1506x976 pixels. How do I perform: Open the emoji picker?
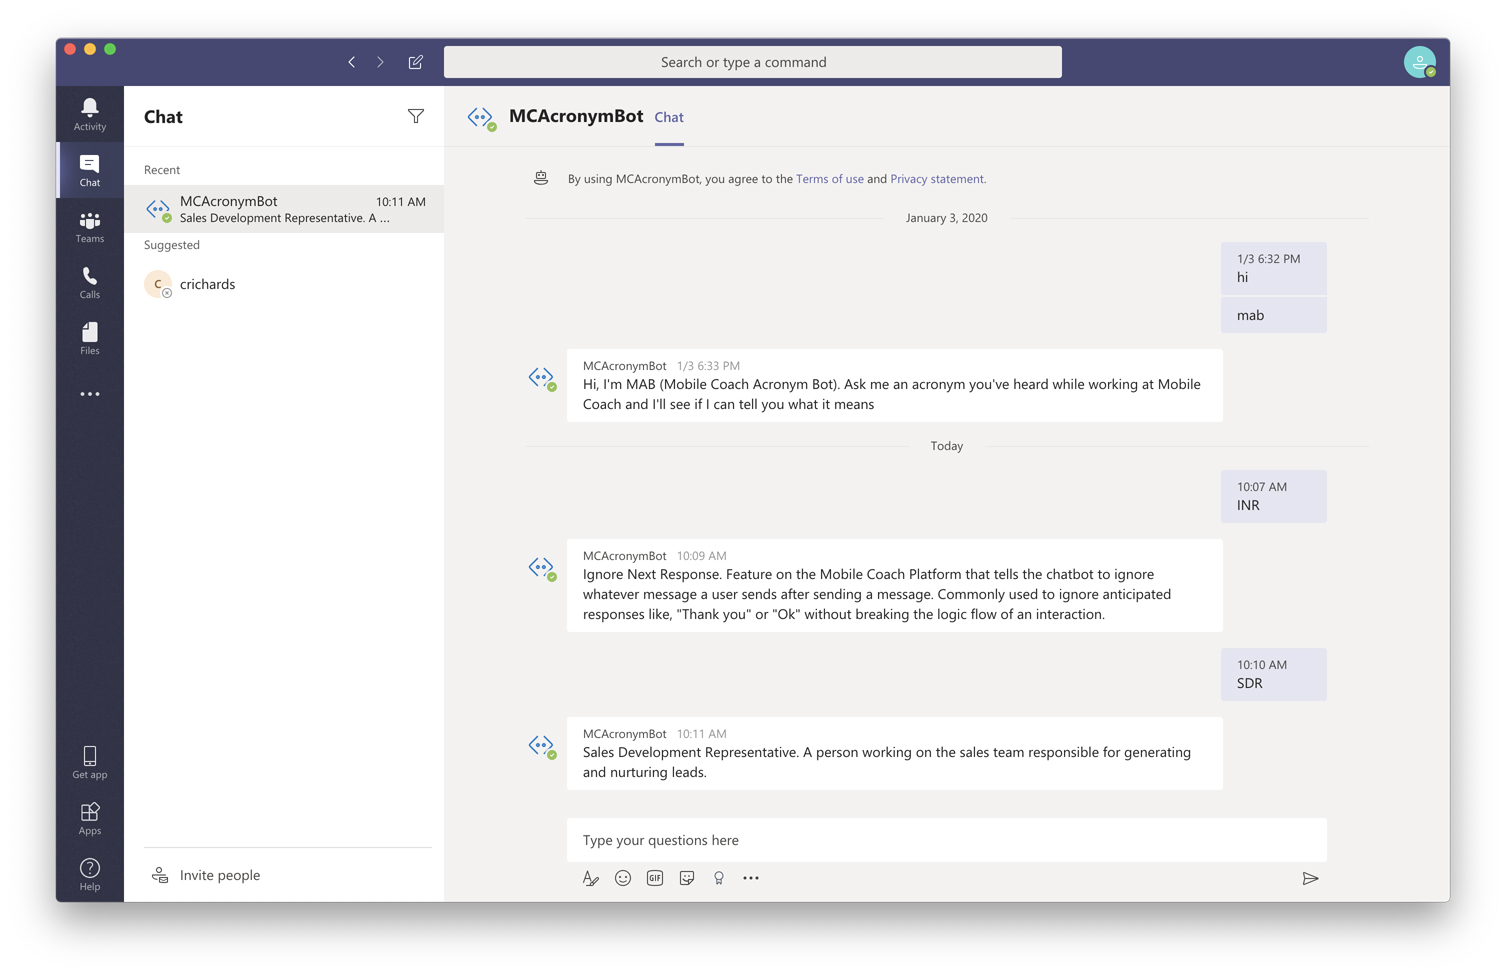click(x=623, y=878)
